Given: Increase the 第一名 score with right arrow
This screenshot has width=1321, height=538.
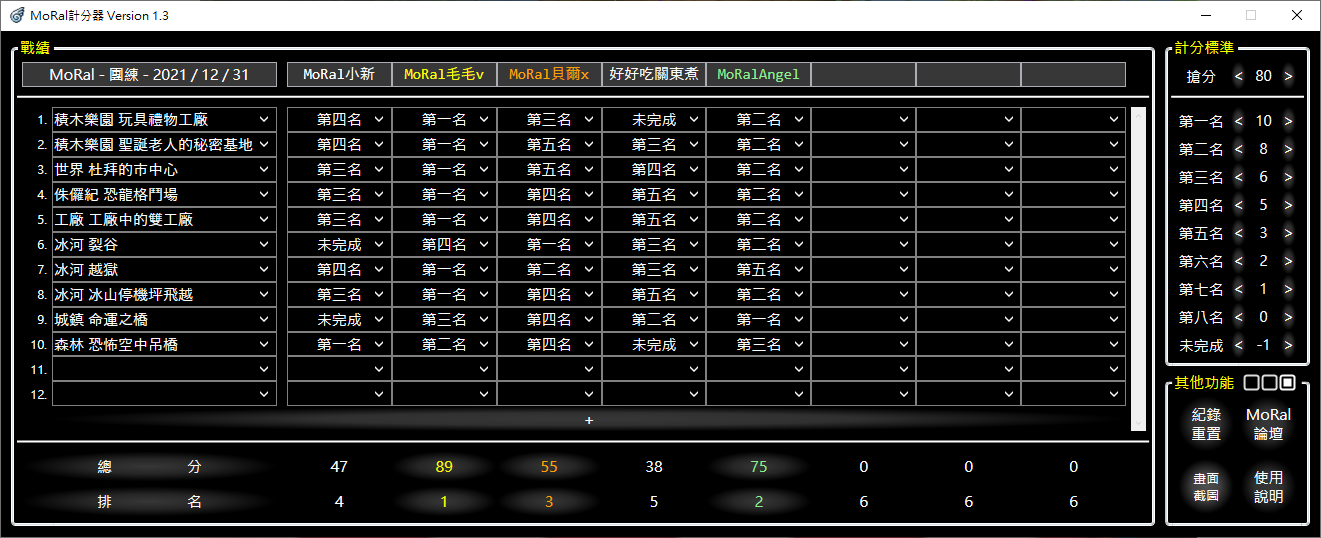Looking at the screenshot, I should point(1288,121).
